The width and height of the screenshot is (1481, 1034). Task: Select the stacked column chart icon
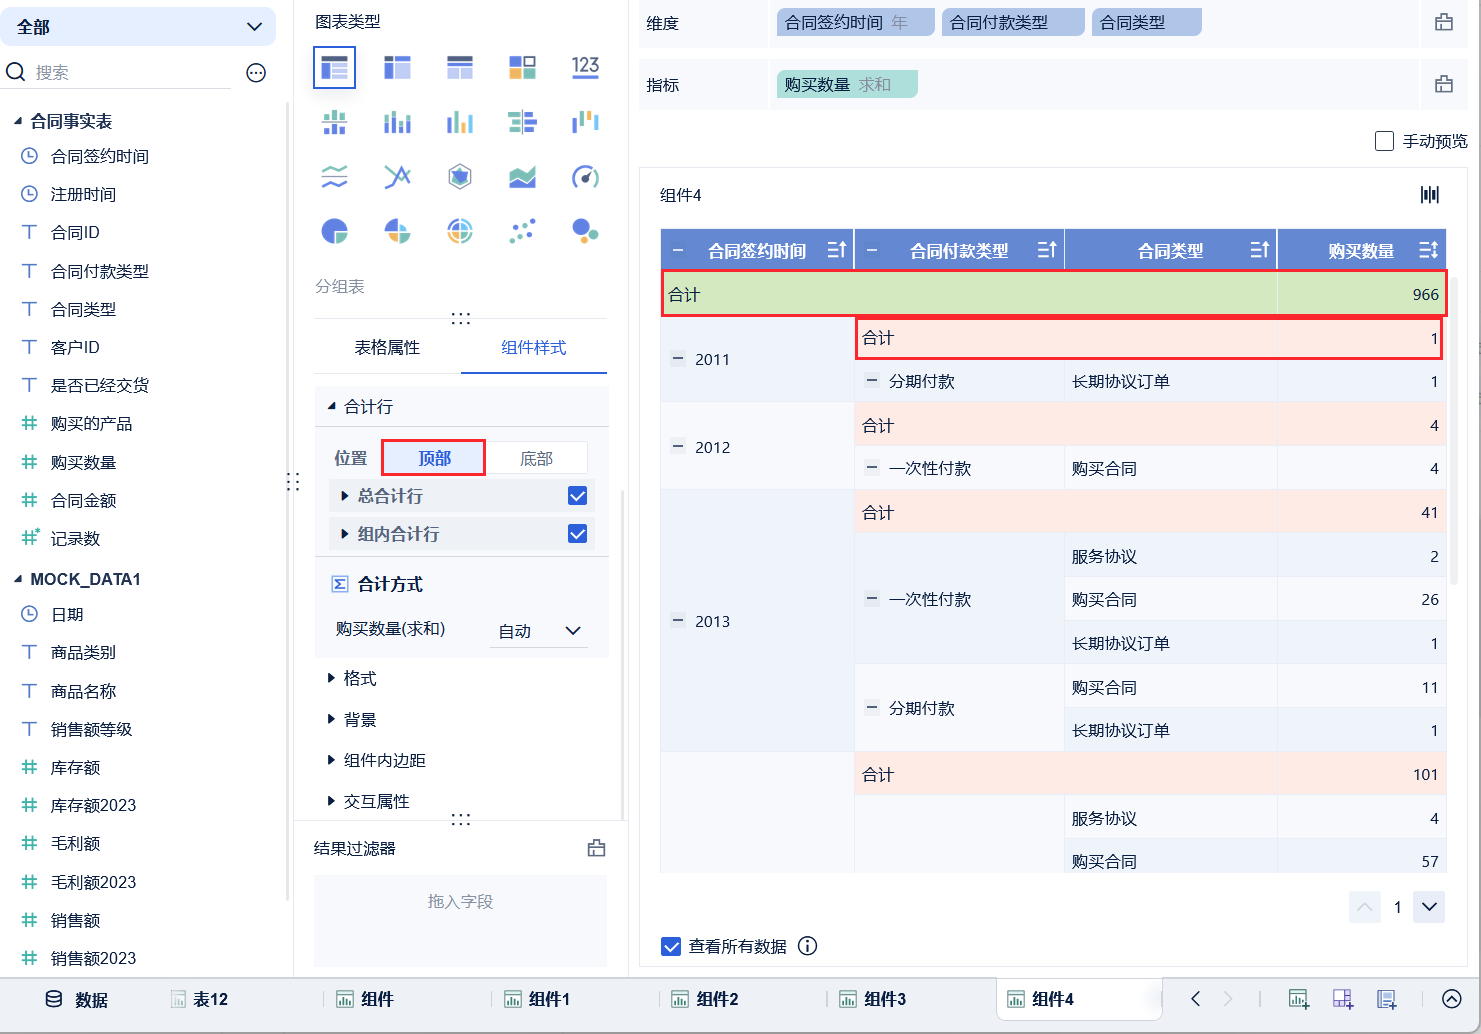[397, 123]
